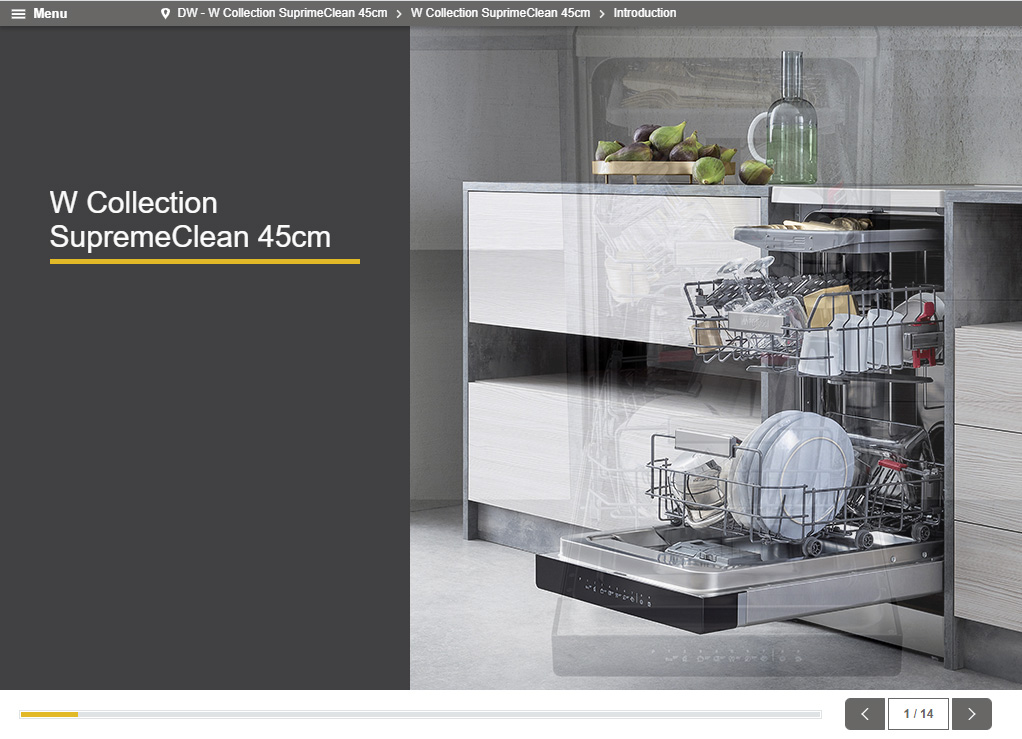Image resolution: width=1022 pixels, height=739 pixels.
Task: Click the 1 / 14 page counter field
Action: click(918, 714)
